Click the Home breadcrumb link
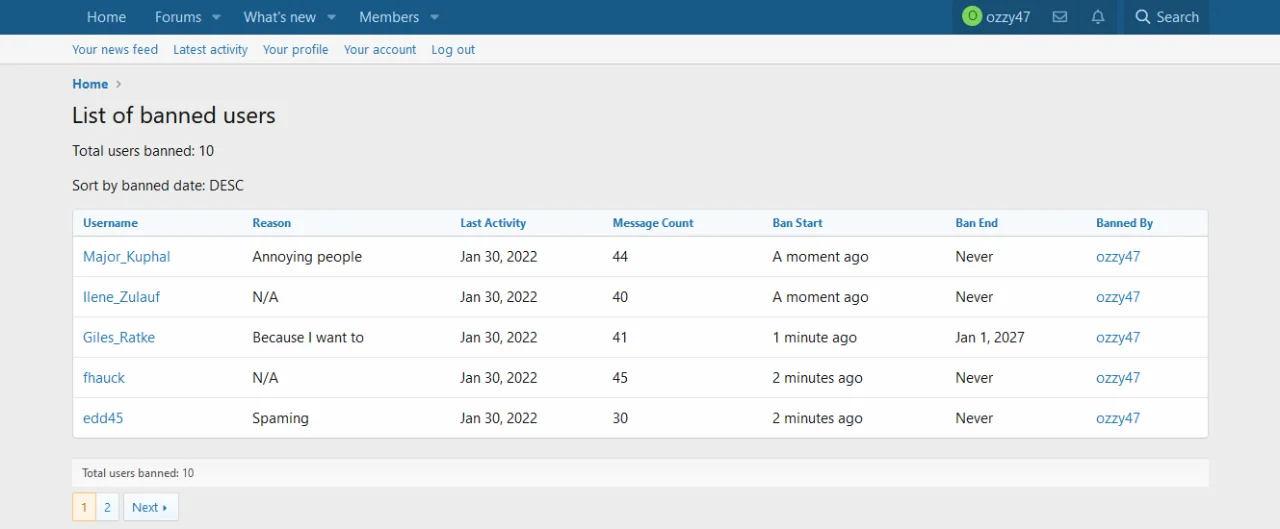This screenshot has width=1280, height=529. (x=90, y=84)
